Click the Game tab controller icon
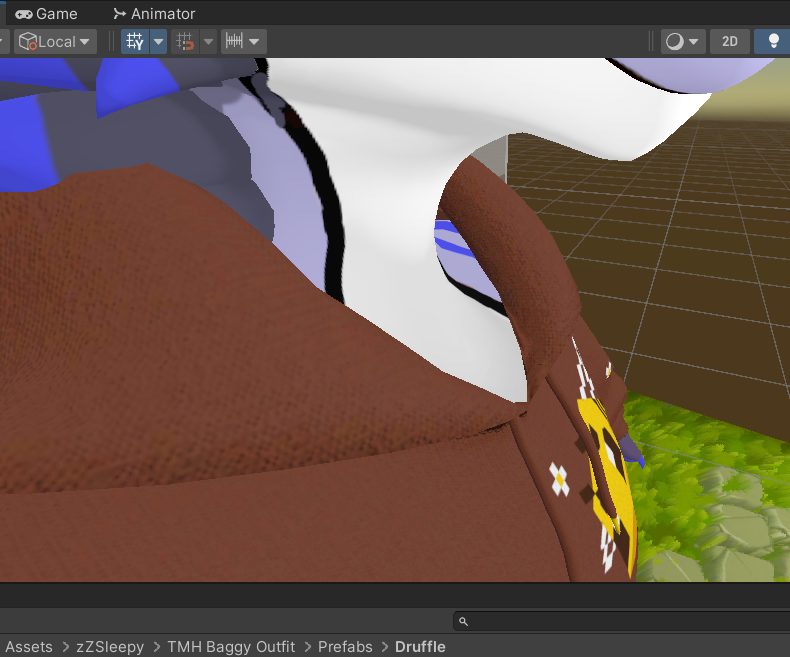Image resolution: width=790 pixels, height=657 pixels. click(24, 14)
